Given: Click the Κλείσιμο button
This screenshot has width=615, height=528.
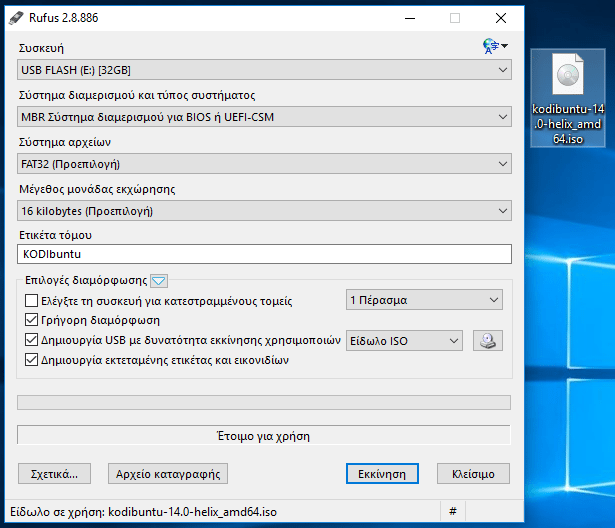Looking at the screenshot, I should coord(473,474).
